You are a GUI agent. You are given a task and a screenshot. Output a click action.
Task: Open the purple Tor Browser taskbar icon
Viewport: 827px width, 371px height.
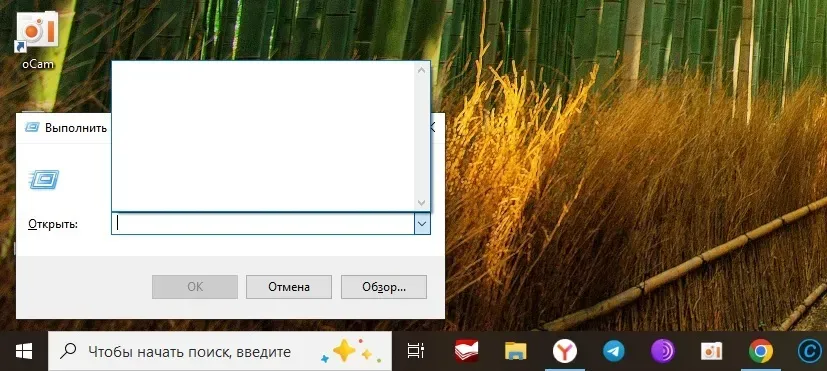pyautogui.click(x=662, y=351)
